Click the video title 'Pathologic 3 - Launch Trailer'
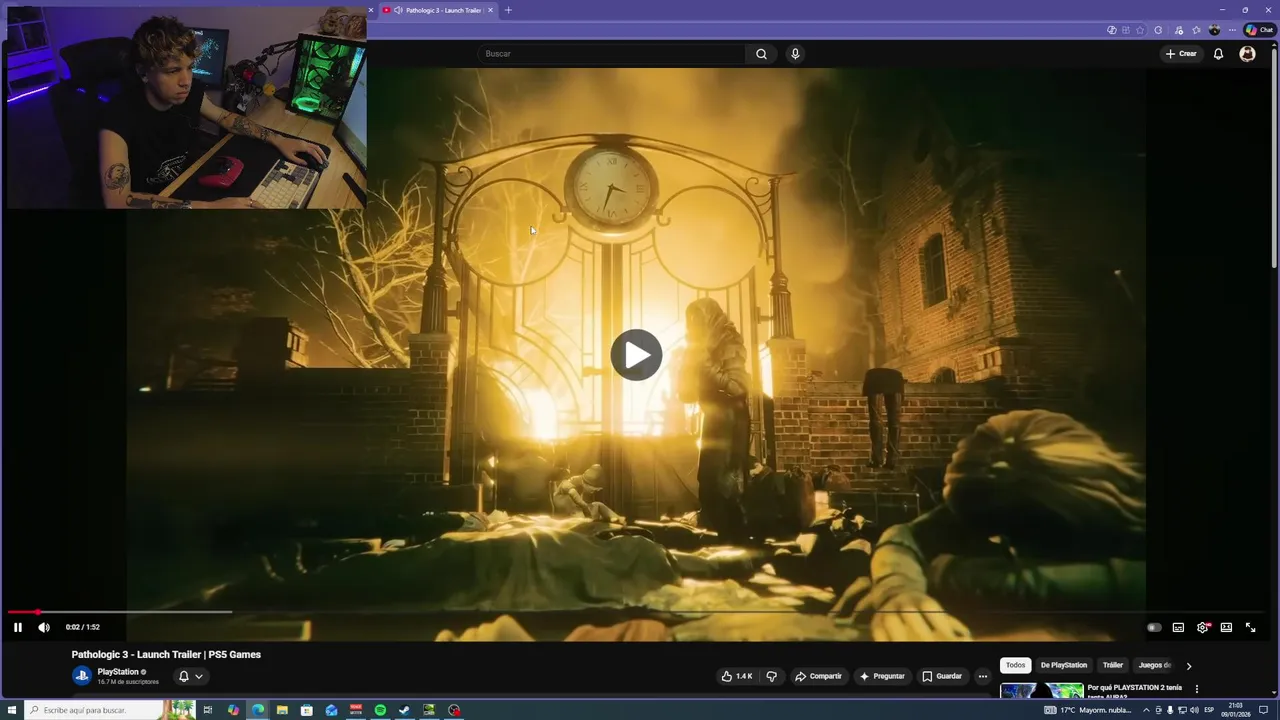This screenshot has height=720, width=1280. coord(166,655)
